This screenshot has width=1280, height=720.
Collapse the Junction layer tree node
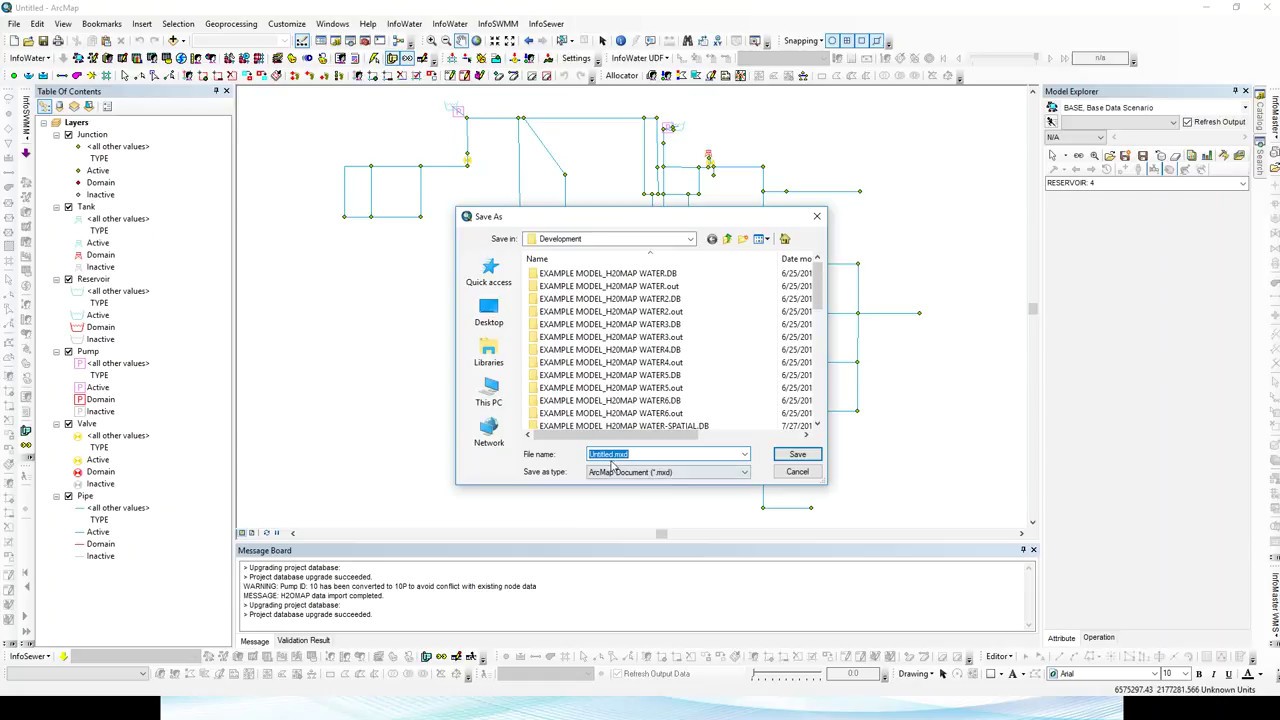click(x=57, y=135)
